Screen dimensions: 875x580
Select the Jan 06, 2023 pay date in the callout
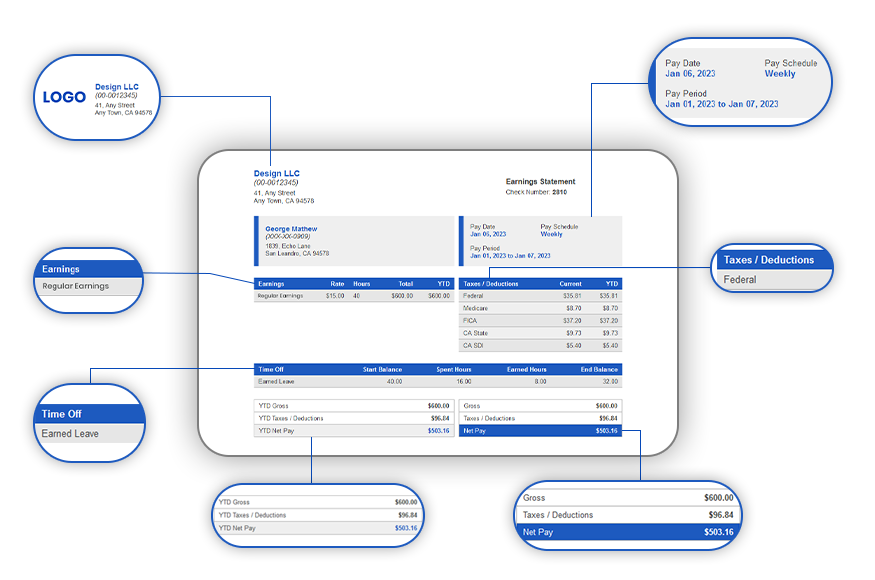[x=688, y=74]
